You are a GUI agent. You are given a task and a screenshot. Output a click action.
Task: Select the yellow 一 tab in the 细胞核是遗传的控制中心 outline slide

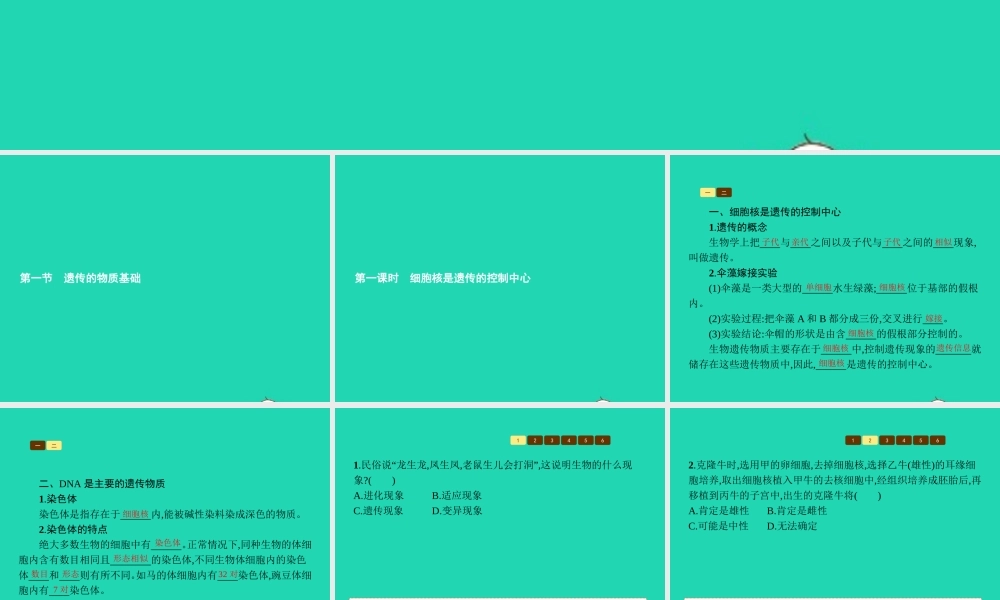tap(707, 193)
